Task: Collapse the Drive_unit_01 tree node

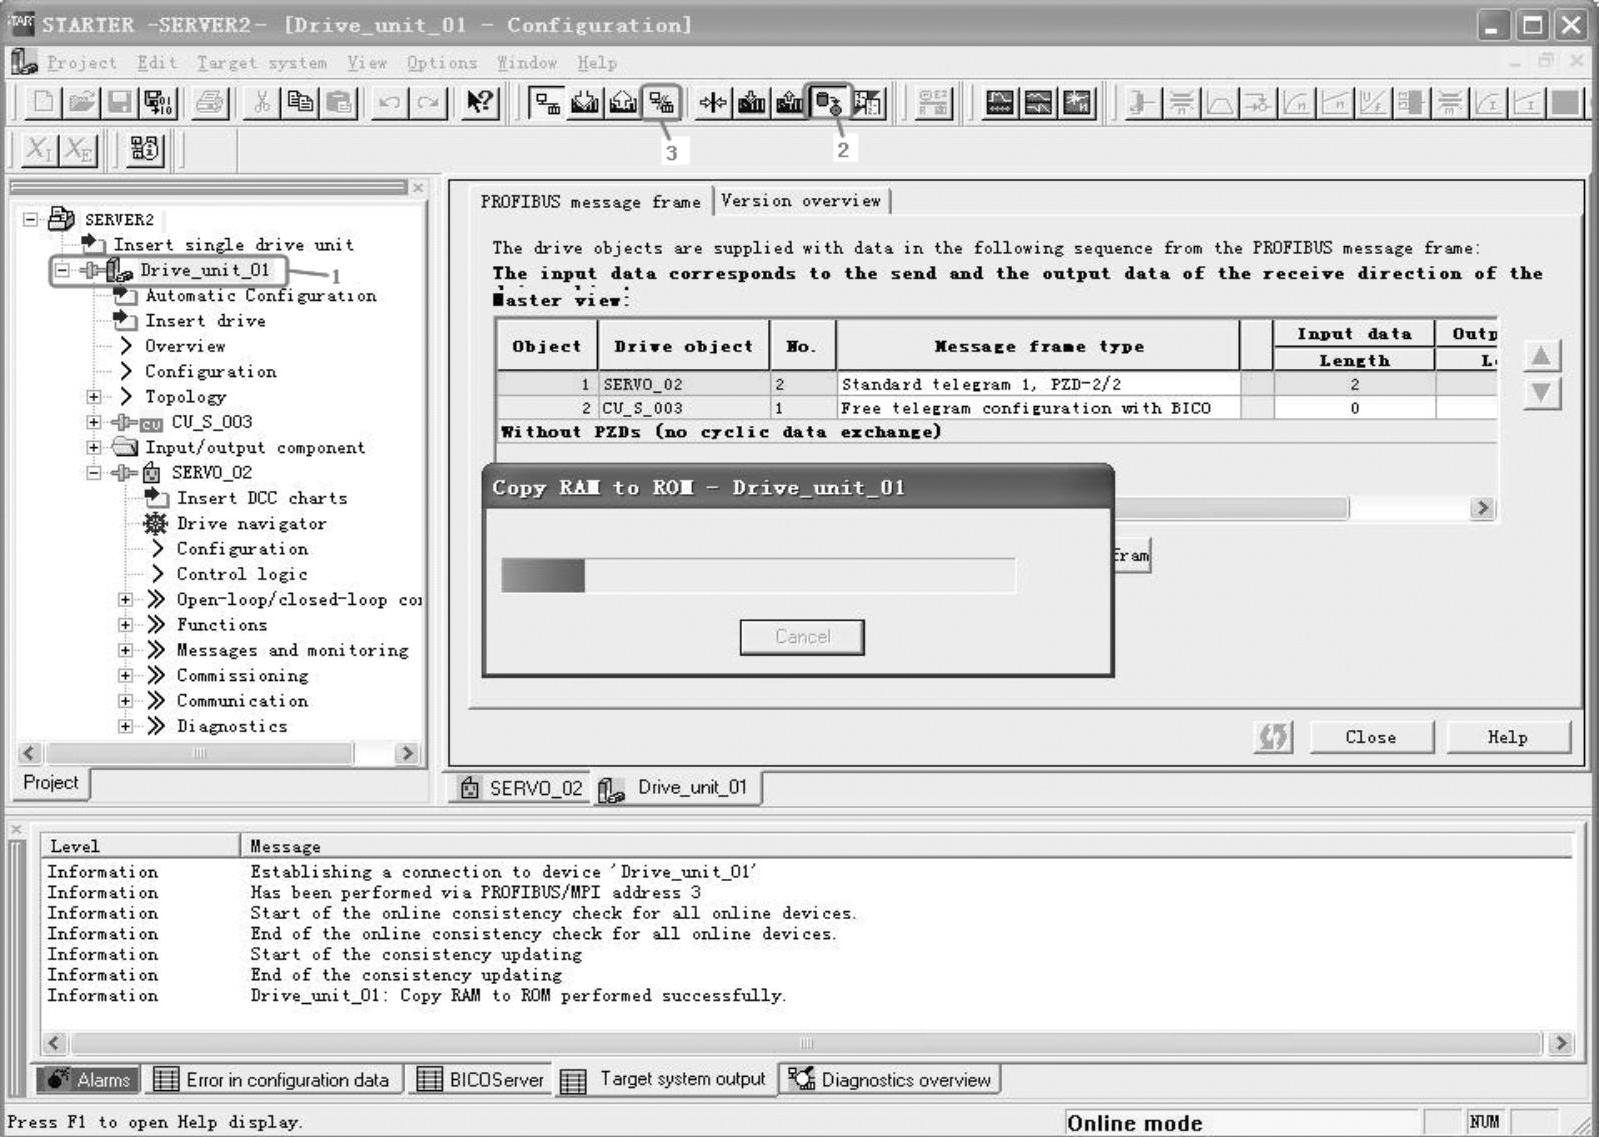Action: click(x=62, y=270)
